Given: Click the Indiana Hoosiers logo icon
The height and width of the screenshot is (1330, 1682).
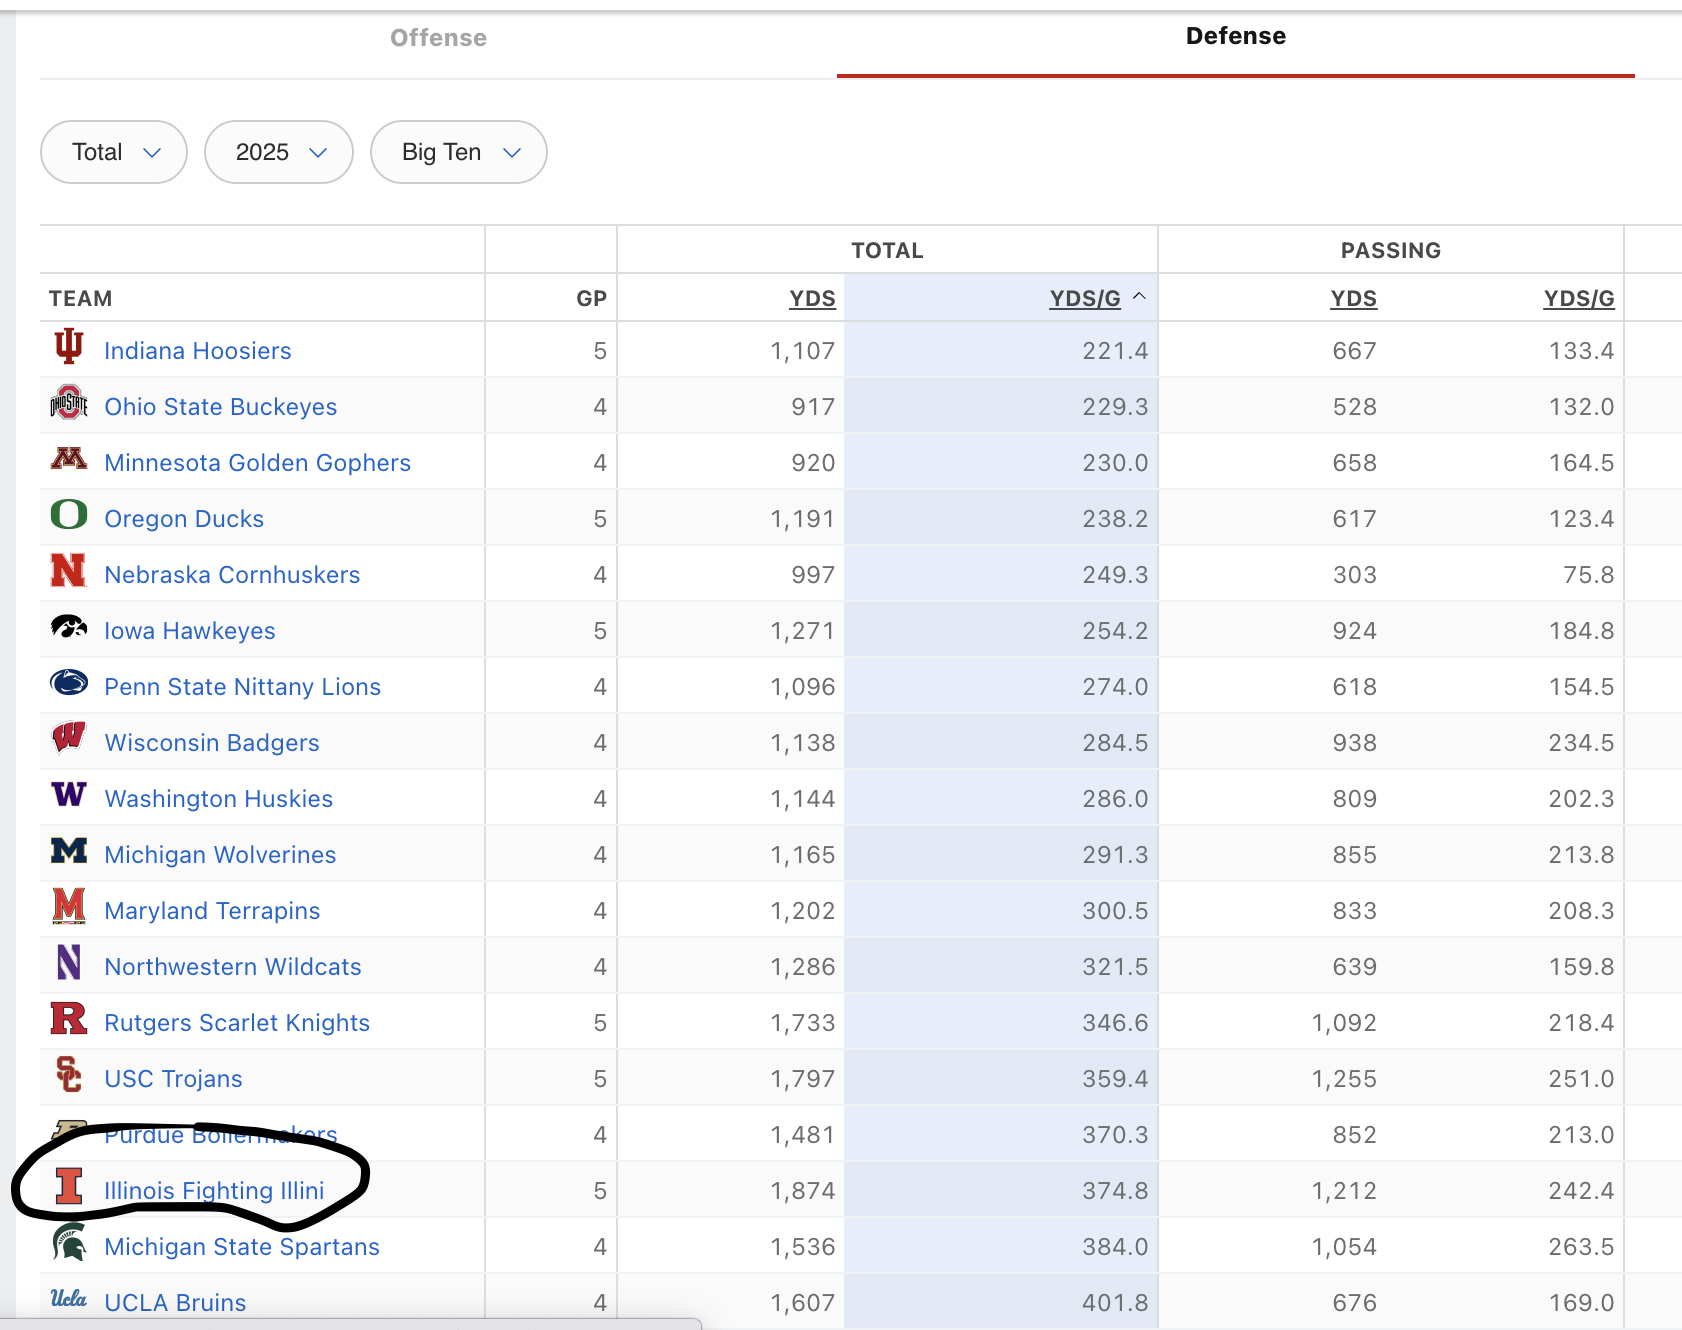Looking at the screenshot, I should pyautogui.click(x=68, y=347).
